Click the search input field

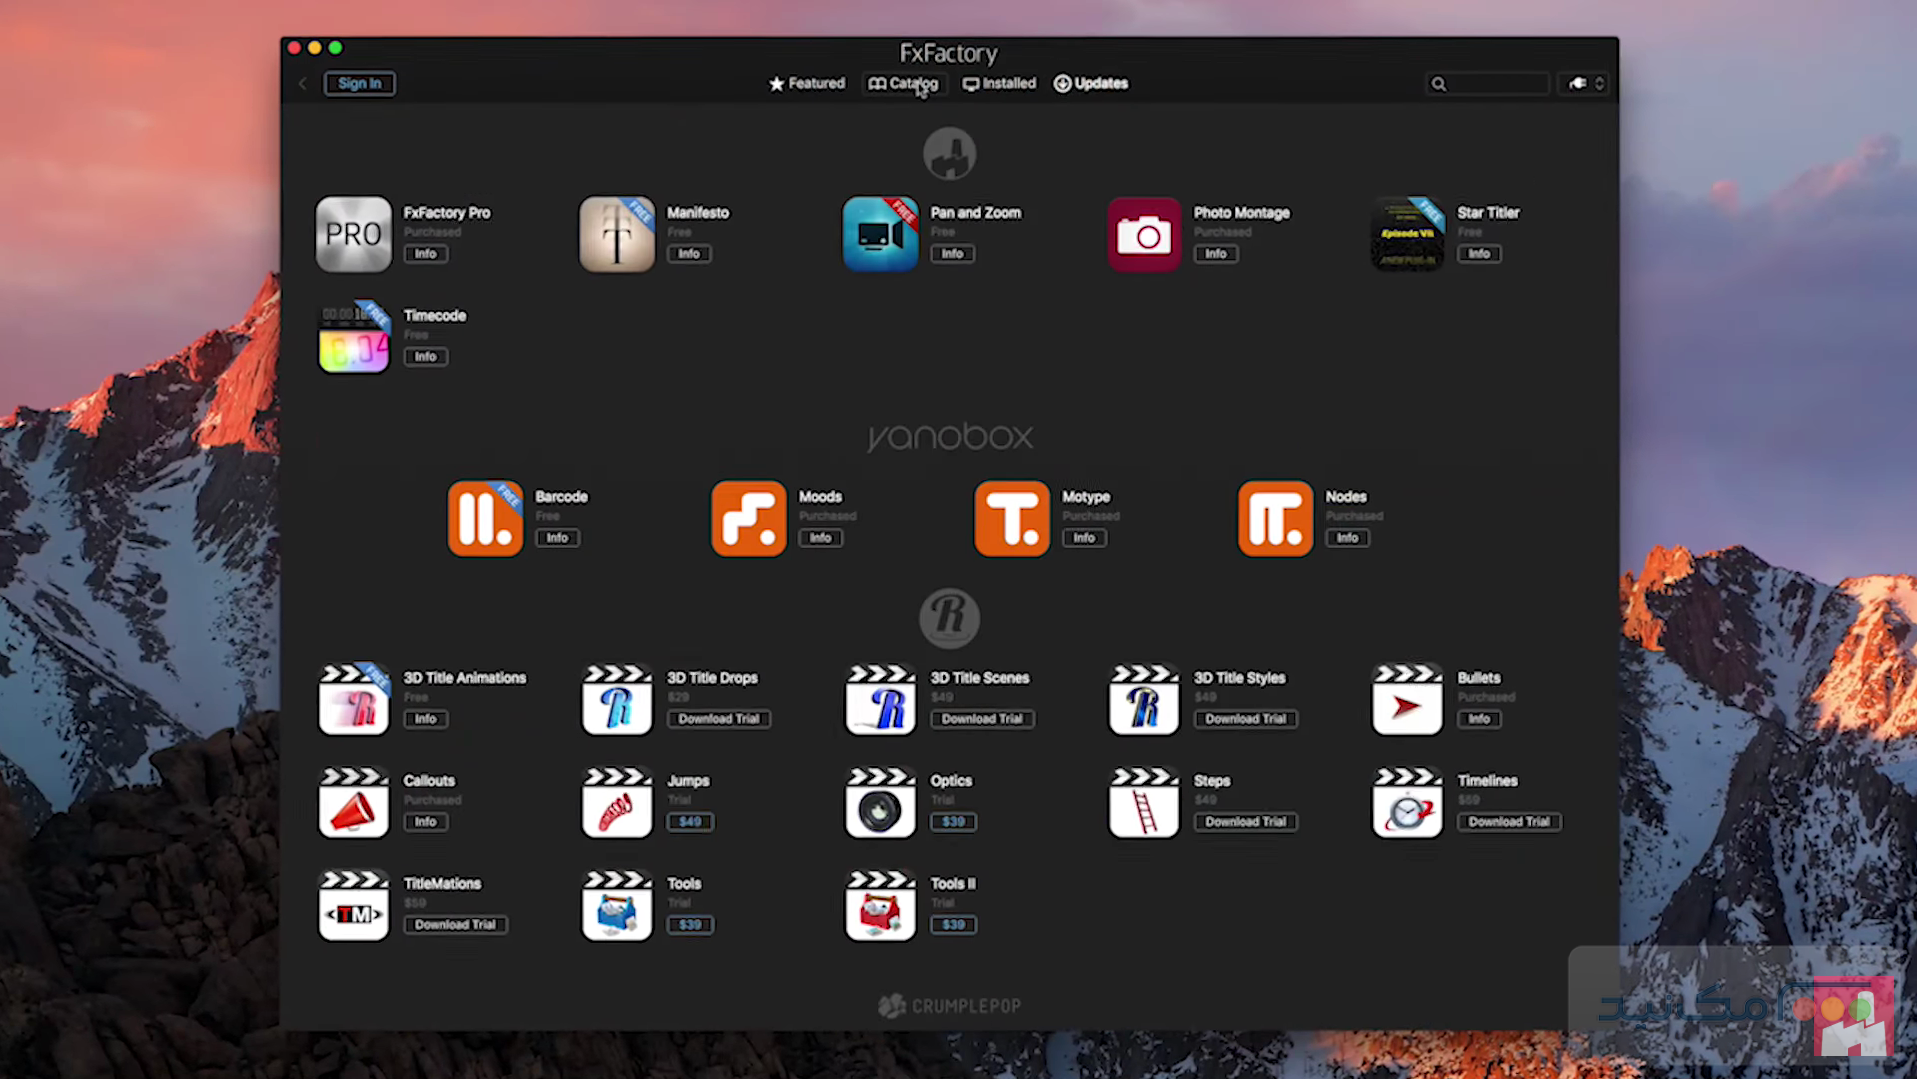click(1495, 84)
